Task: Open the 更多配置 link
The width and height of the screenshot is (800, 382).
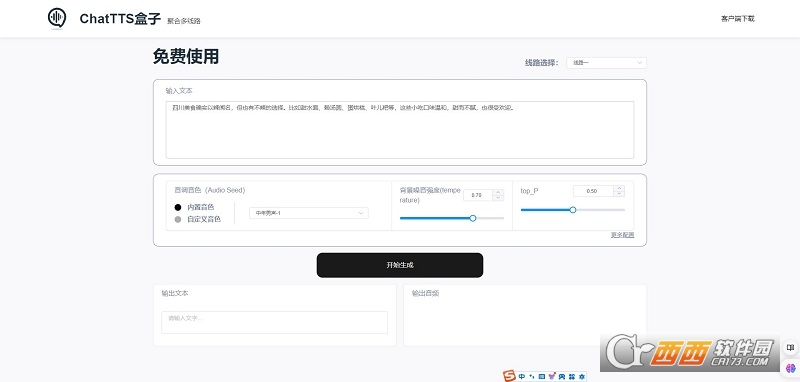Action: click(x=622, y=235)
